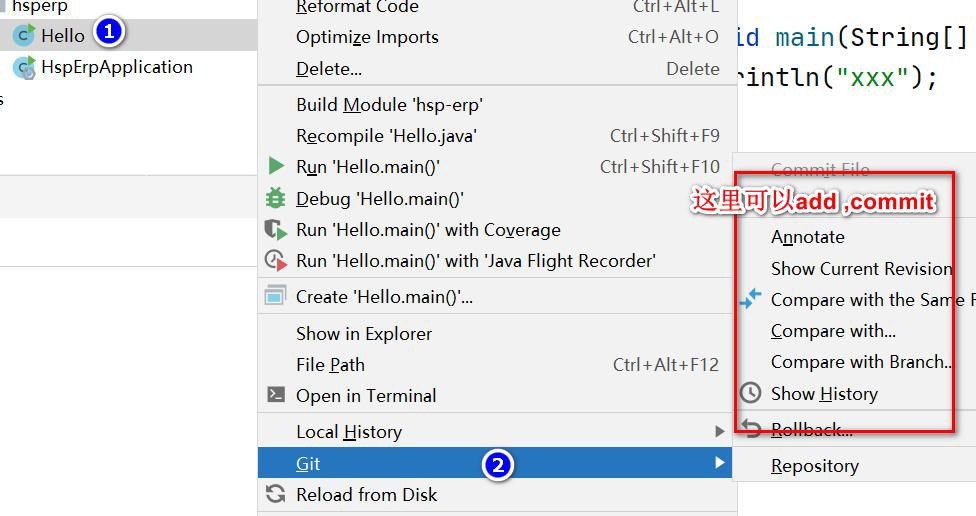This screenshot has width=976, height=516.
Task: Expand the Local History submenu arrow
Action: pyautogui.click(x=718, y=432)
